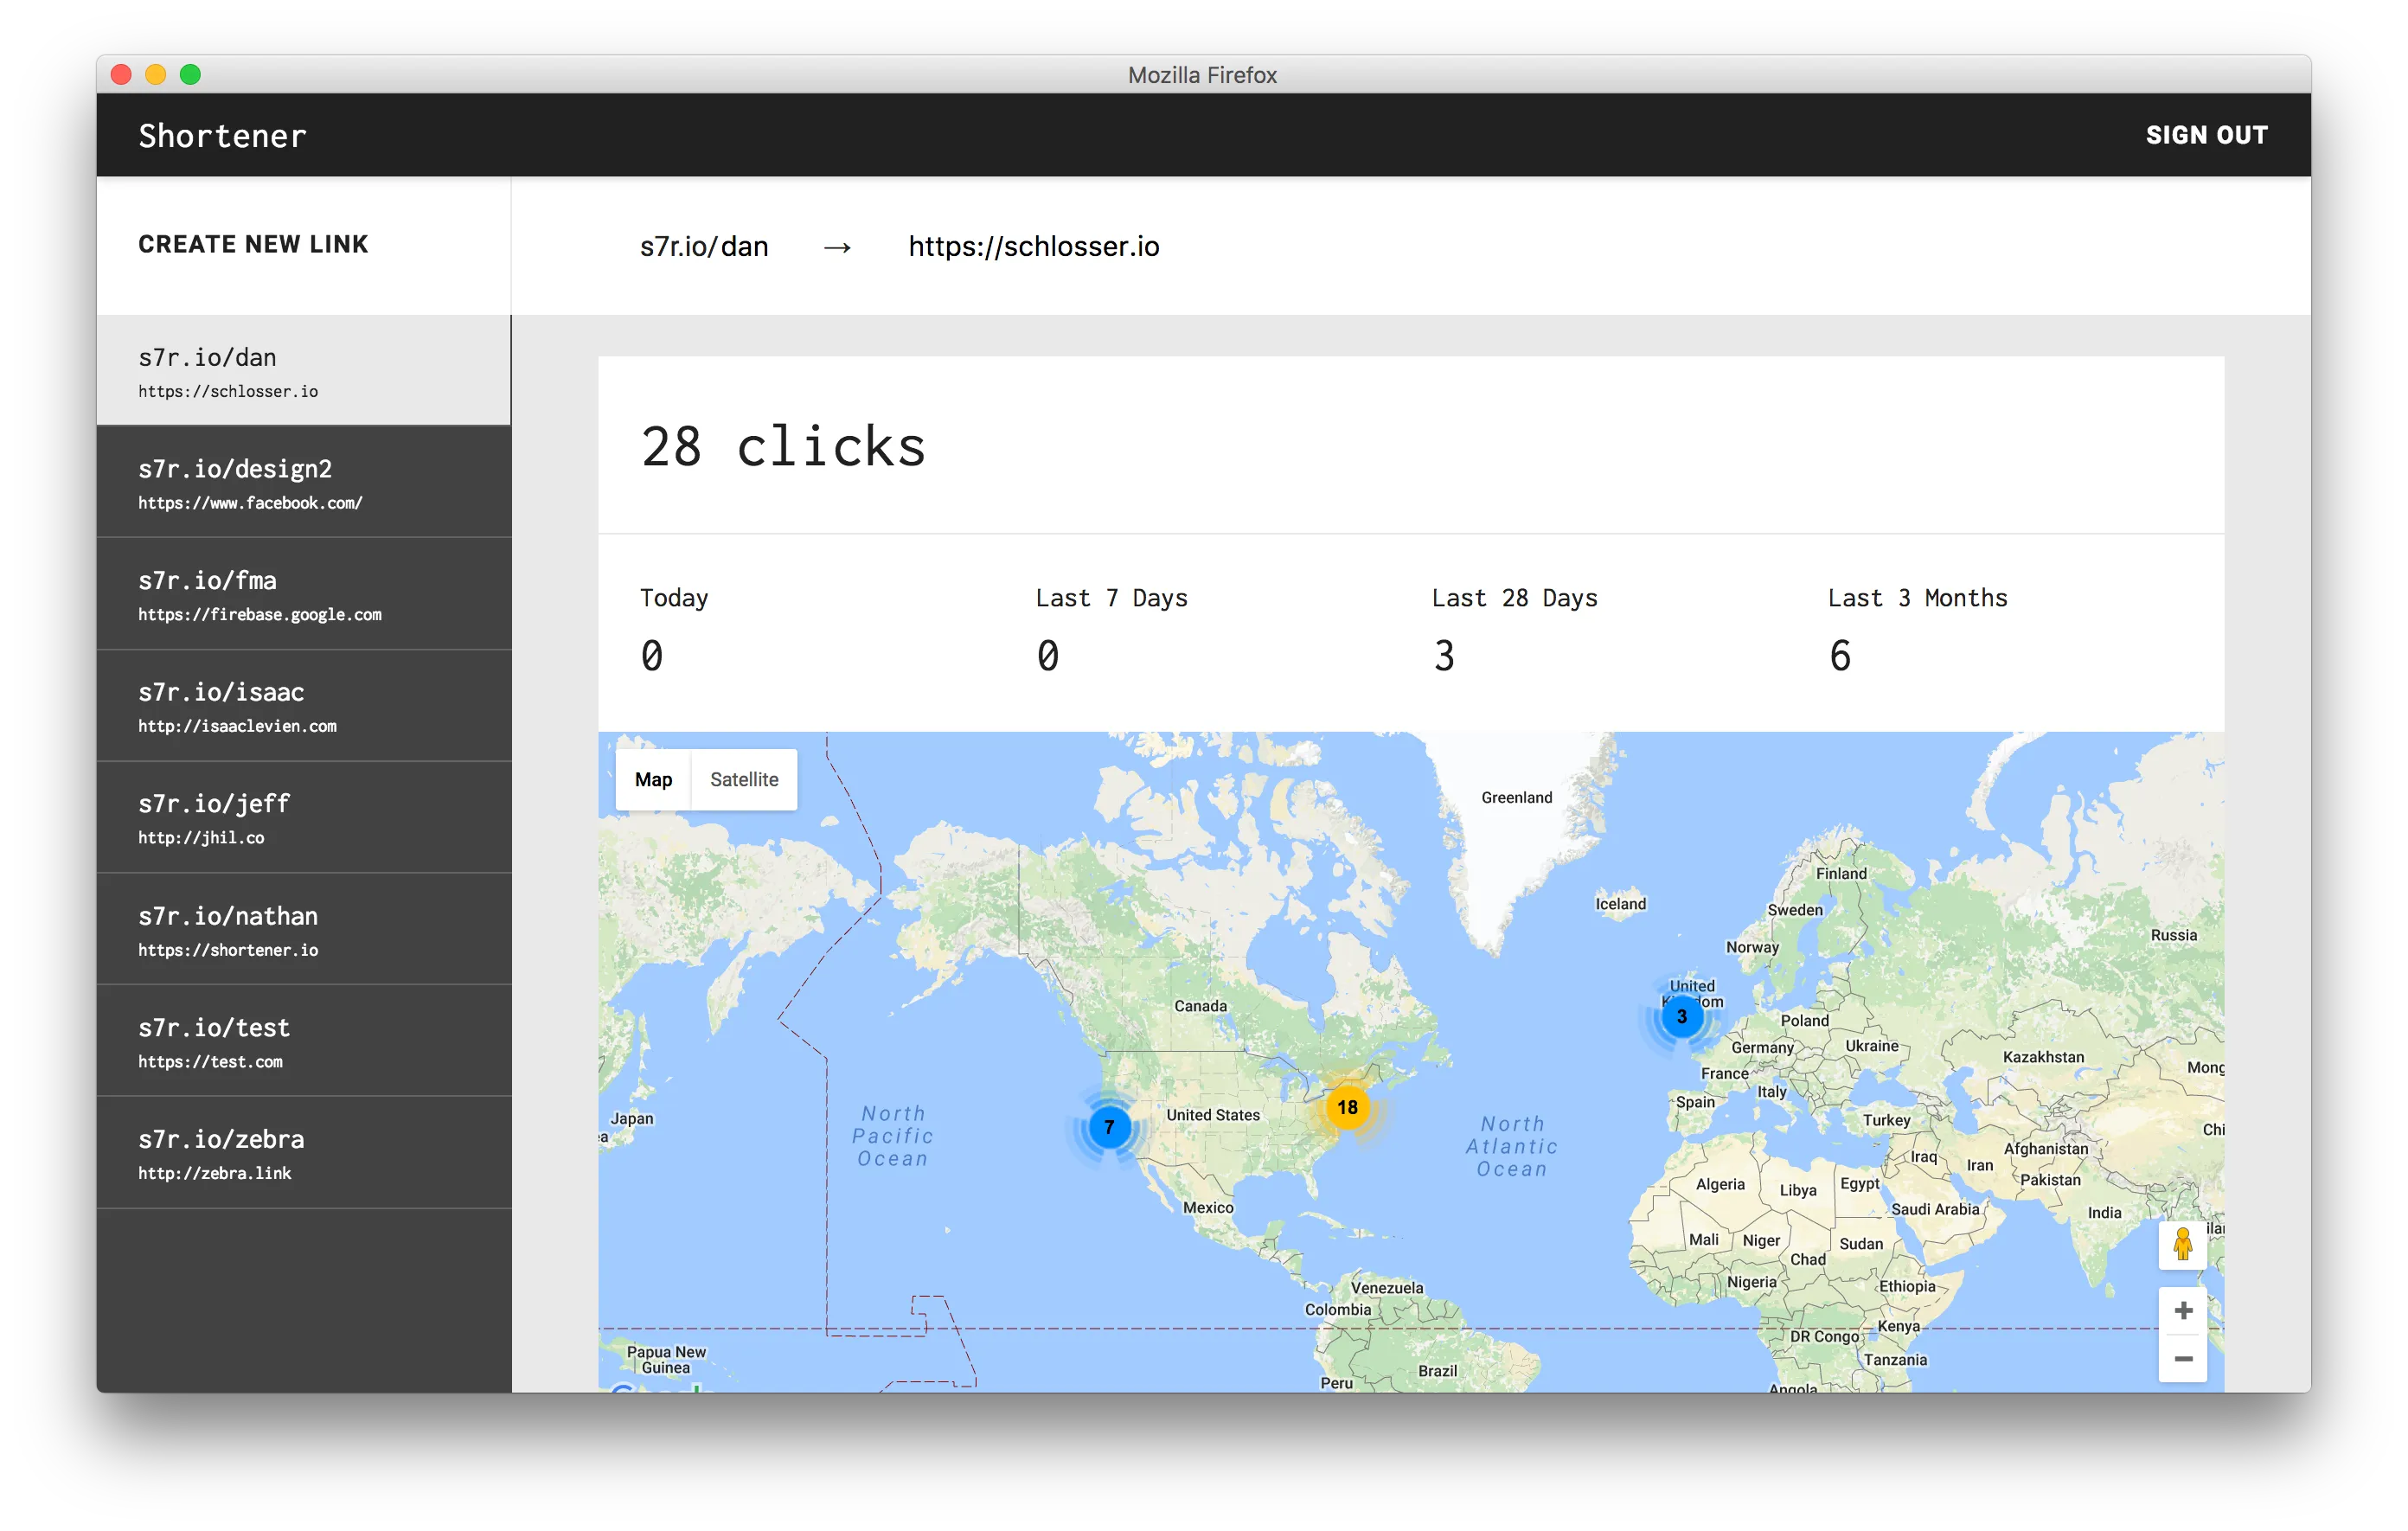Open the 3-click cluster near the United Kingdom
2408x1531 pixels.
(x=1683, y=1015)
